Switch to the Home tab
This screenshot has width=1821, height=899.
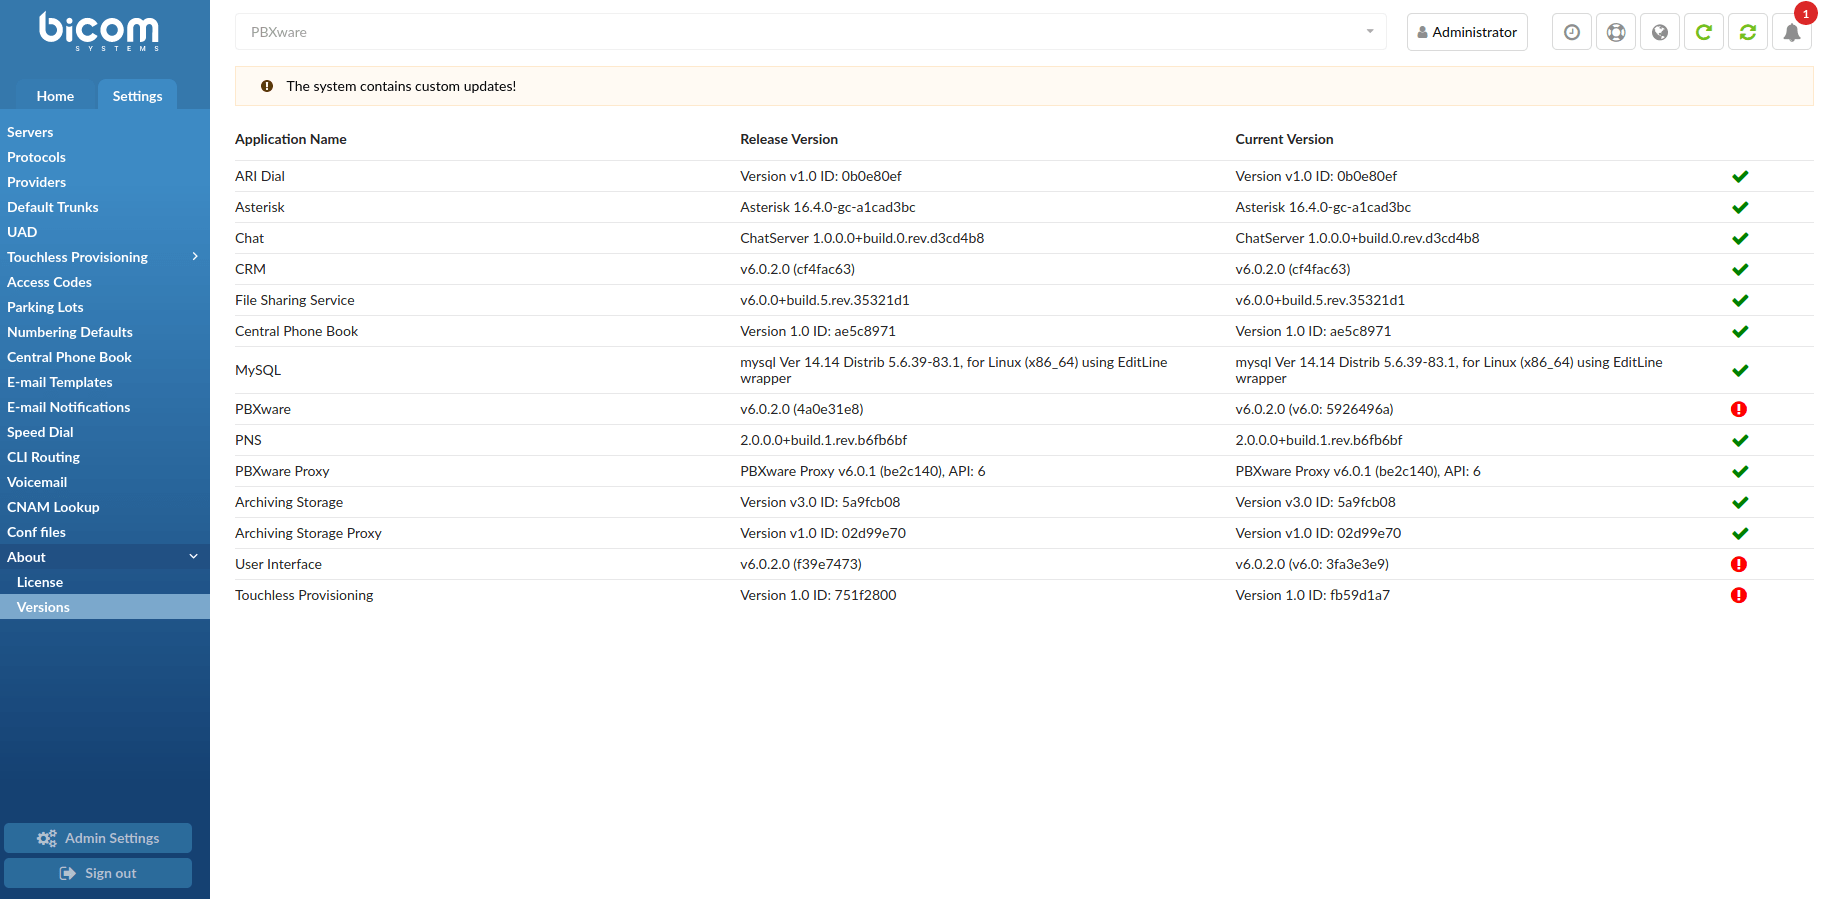coord(55,96)
